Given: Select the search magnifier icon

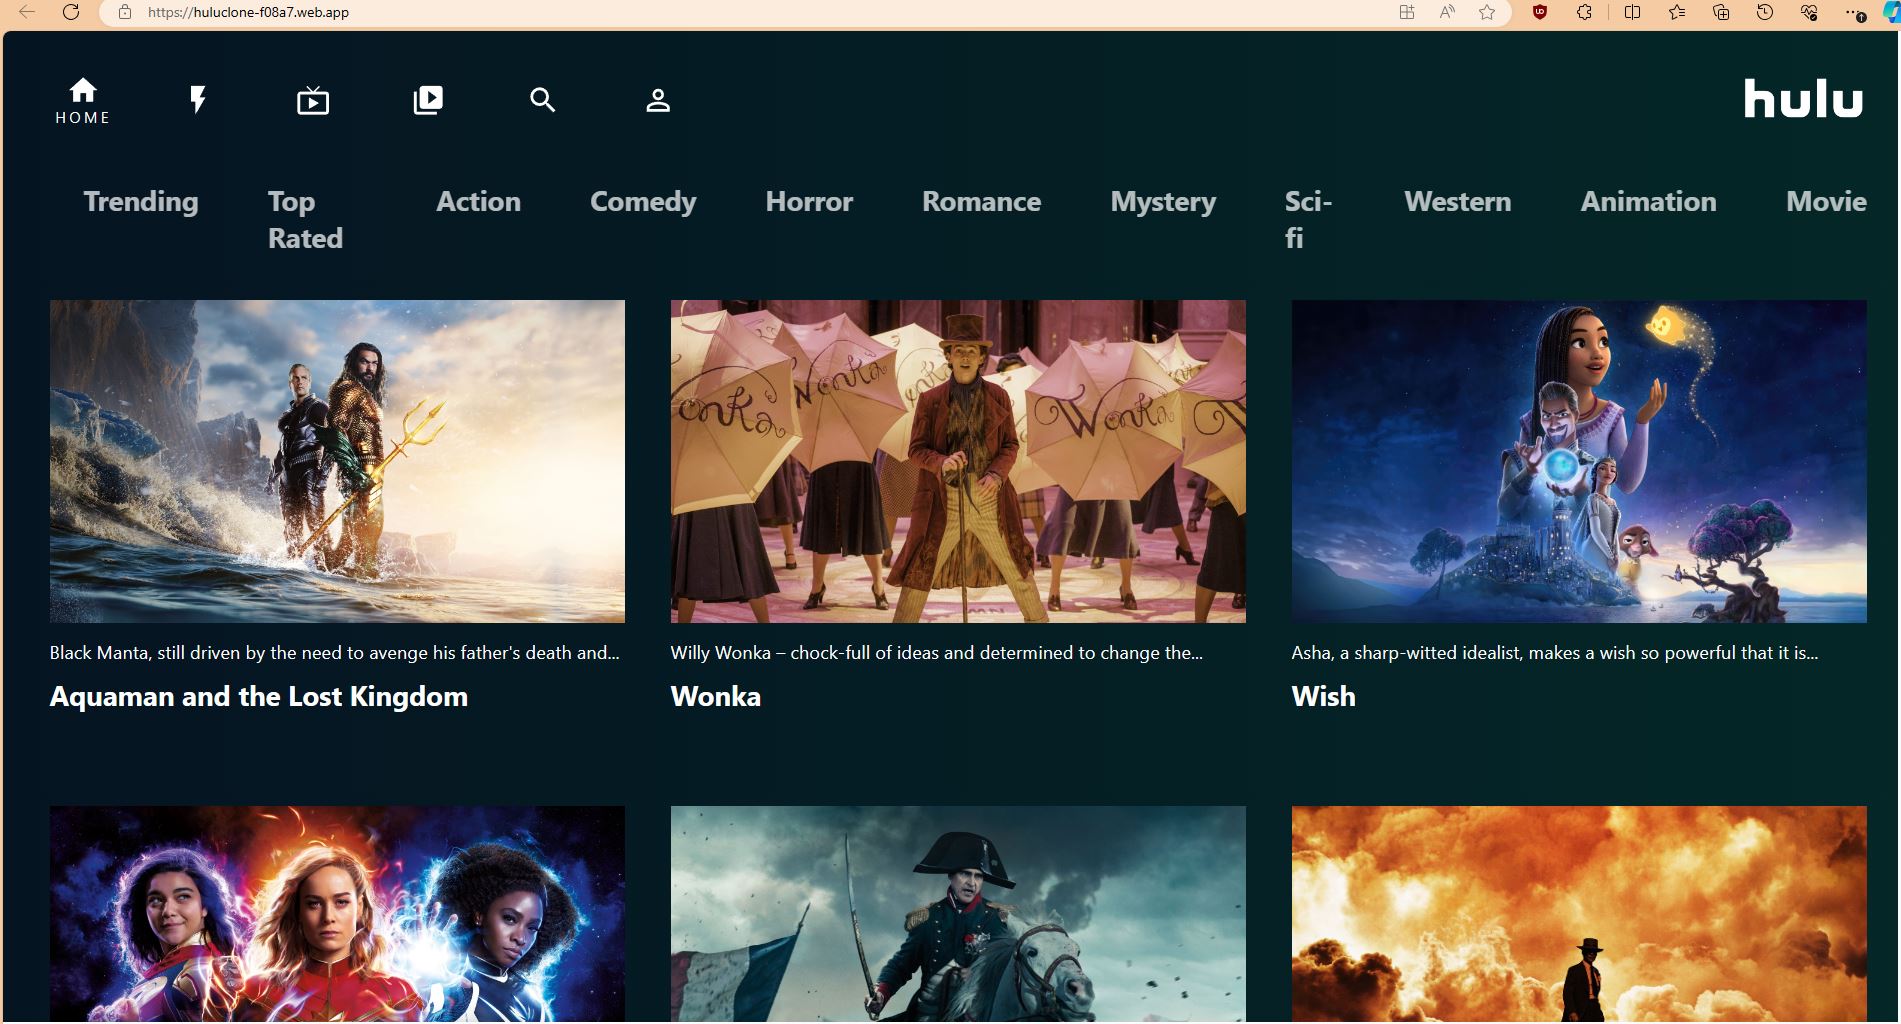Looking at the screenshot, I should click(x=543, y=99).
